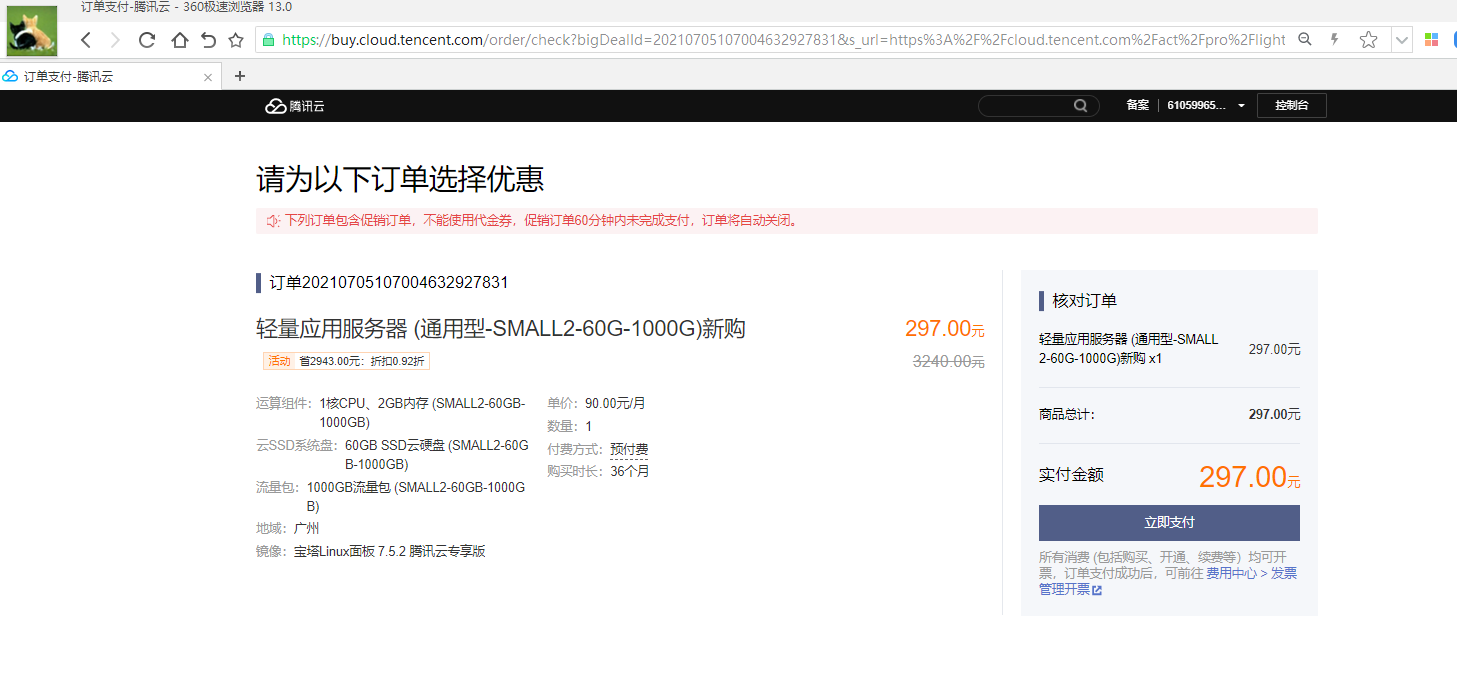
Task: Click the zoom magnifier icon in address bar
Action: 1304,40
